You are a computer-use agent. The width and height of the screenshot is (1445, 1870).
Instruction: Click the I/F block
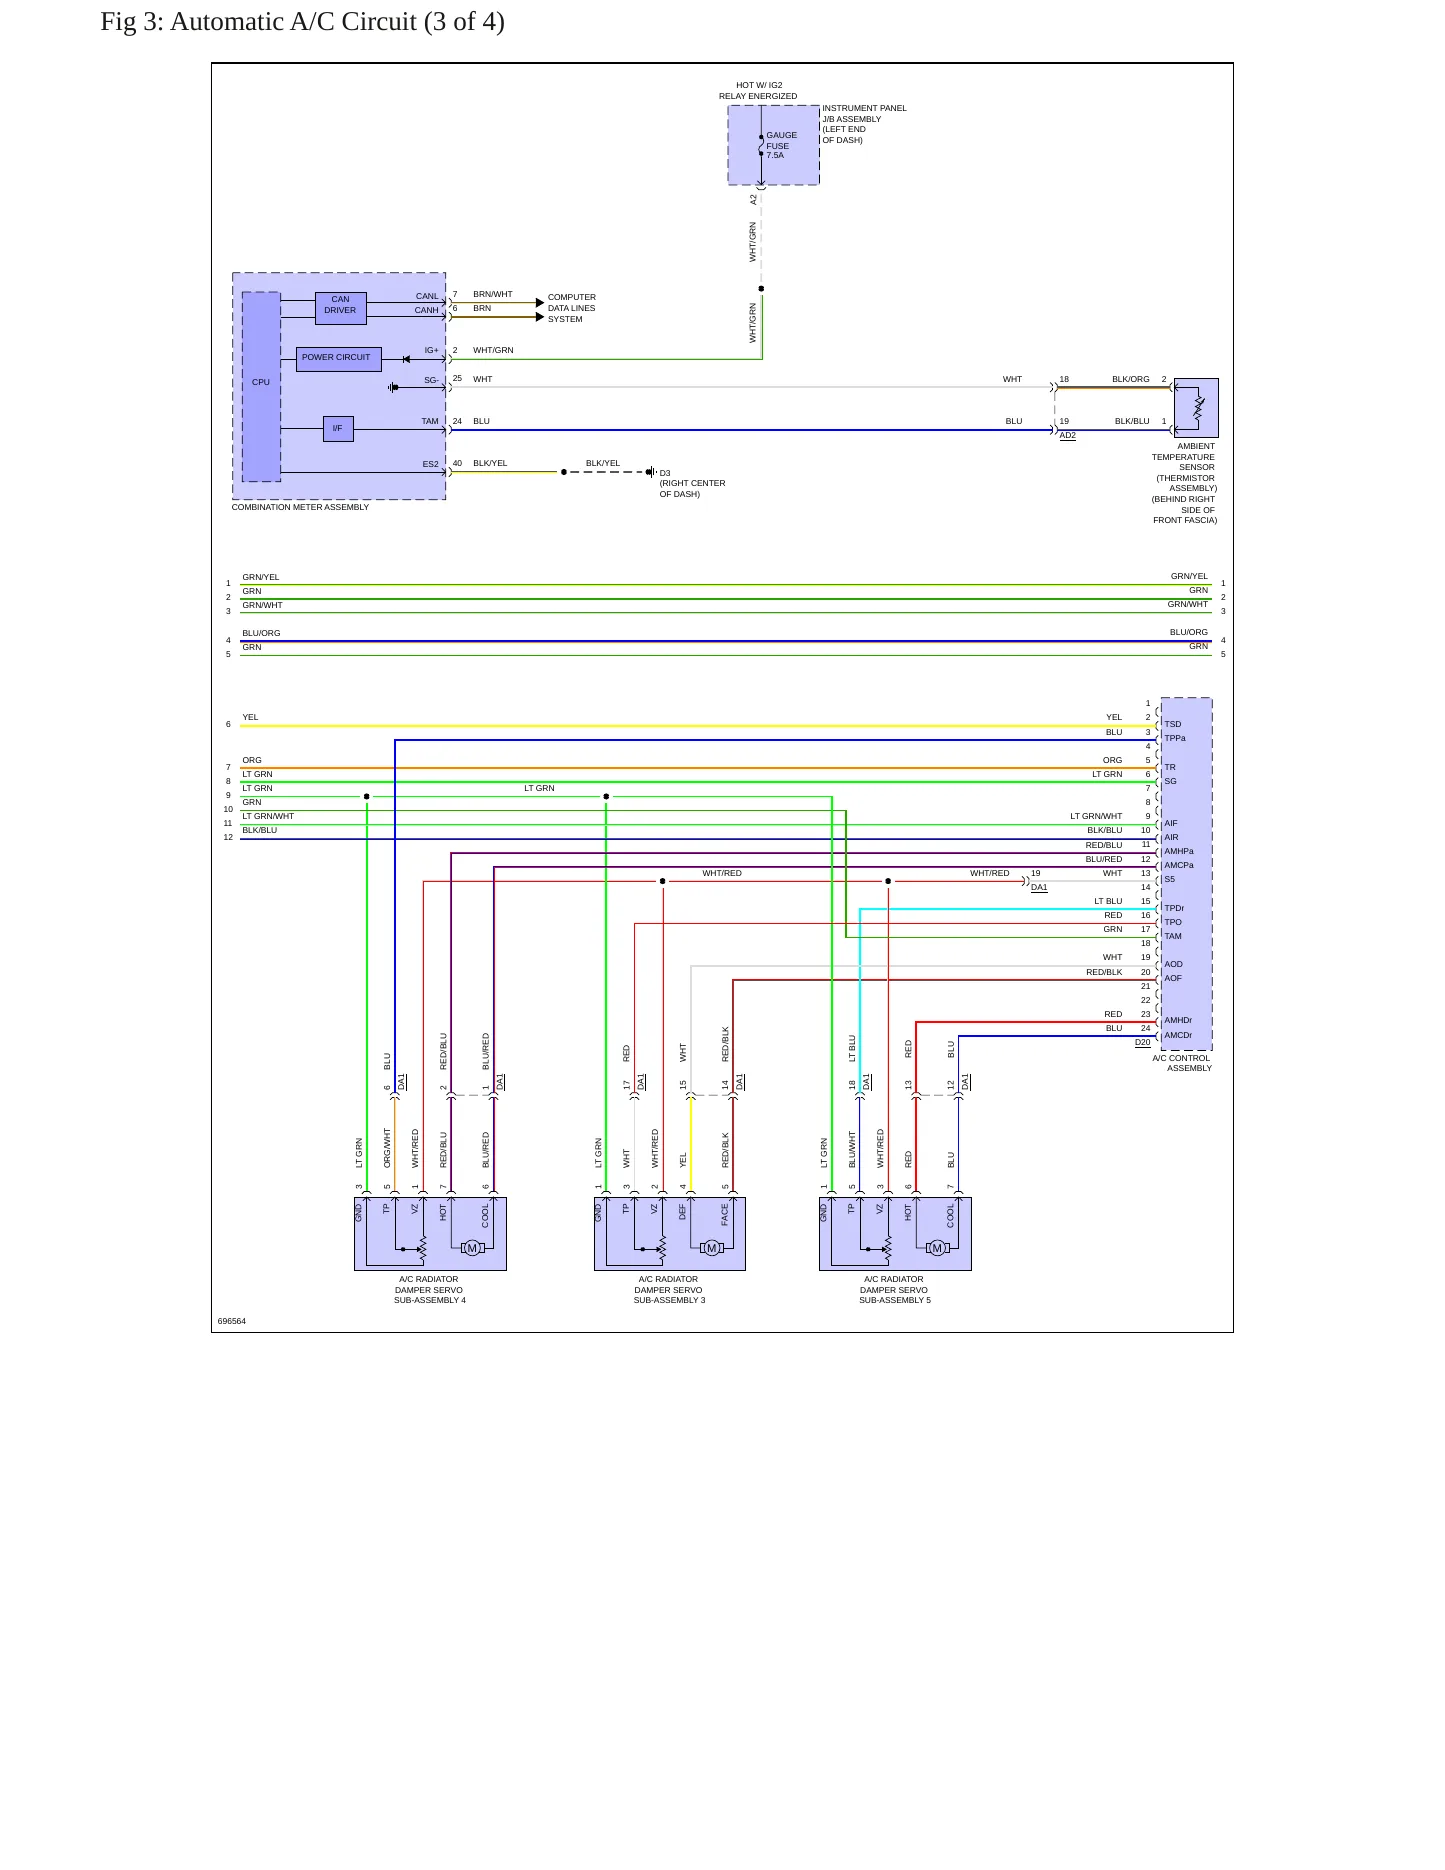[337, 429]
